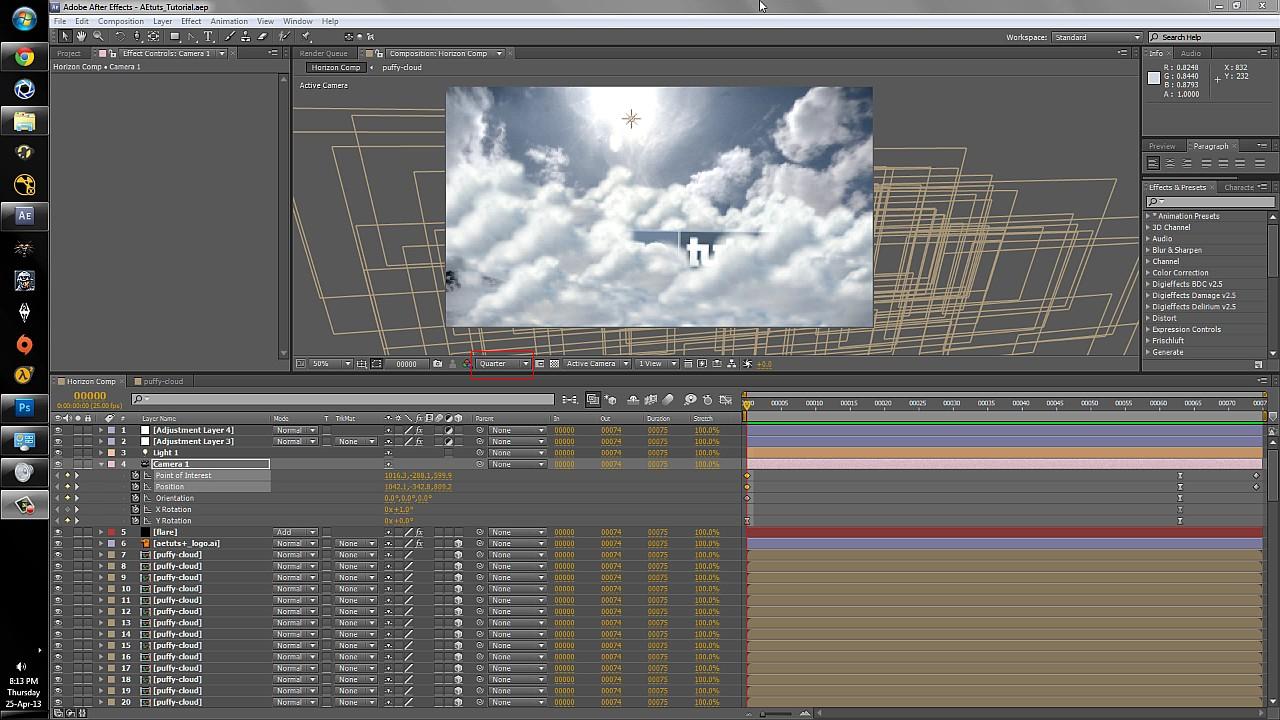Open the Quarter resolution dropdown

pos(503,364)
